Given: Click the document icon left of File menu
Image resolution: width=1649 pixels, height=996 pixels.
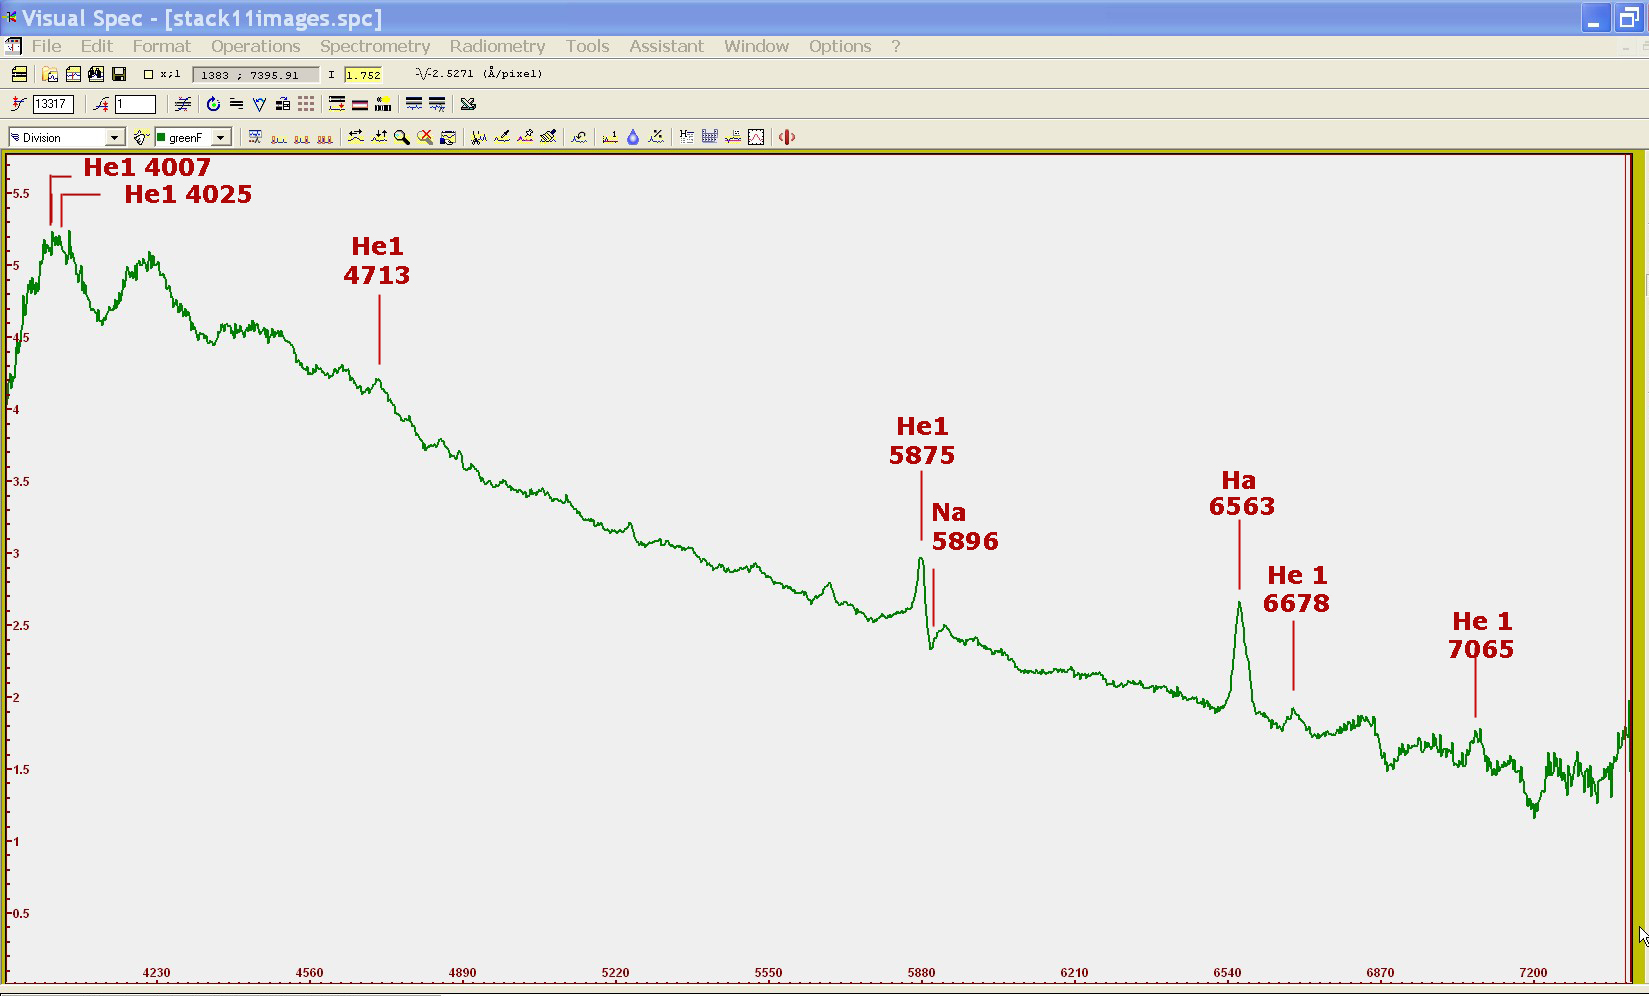Looking at the screenshot, I should pyautogui.click(x=13, y=46).
